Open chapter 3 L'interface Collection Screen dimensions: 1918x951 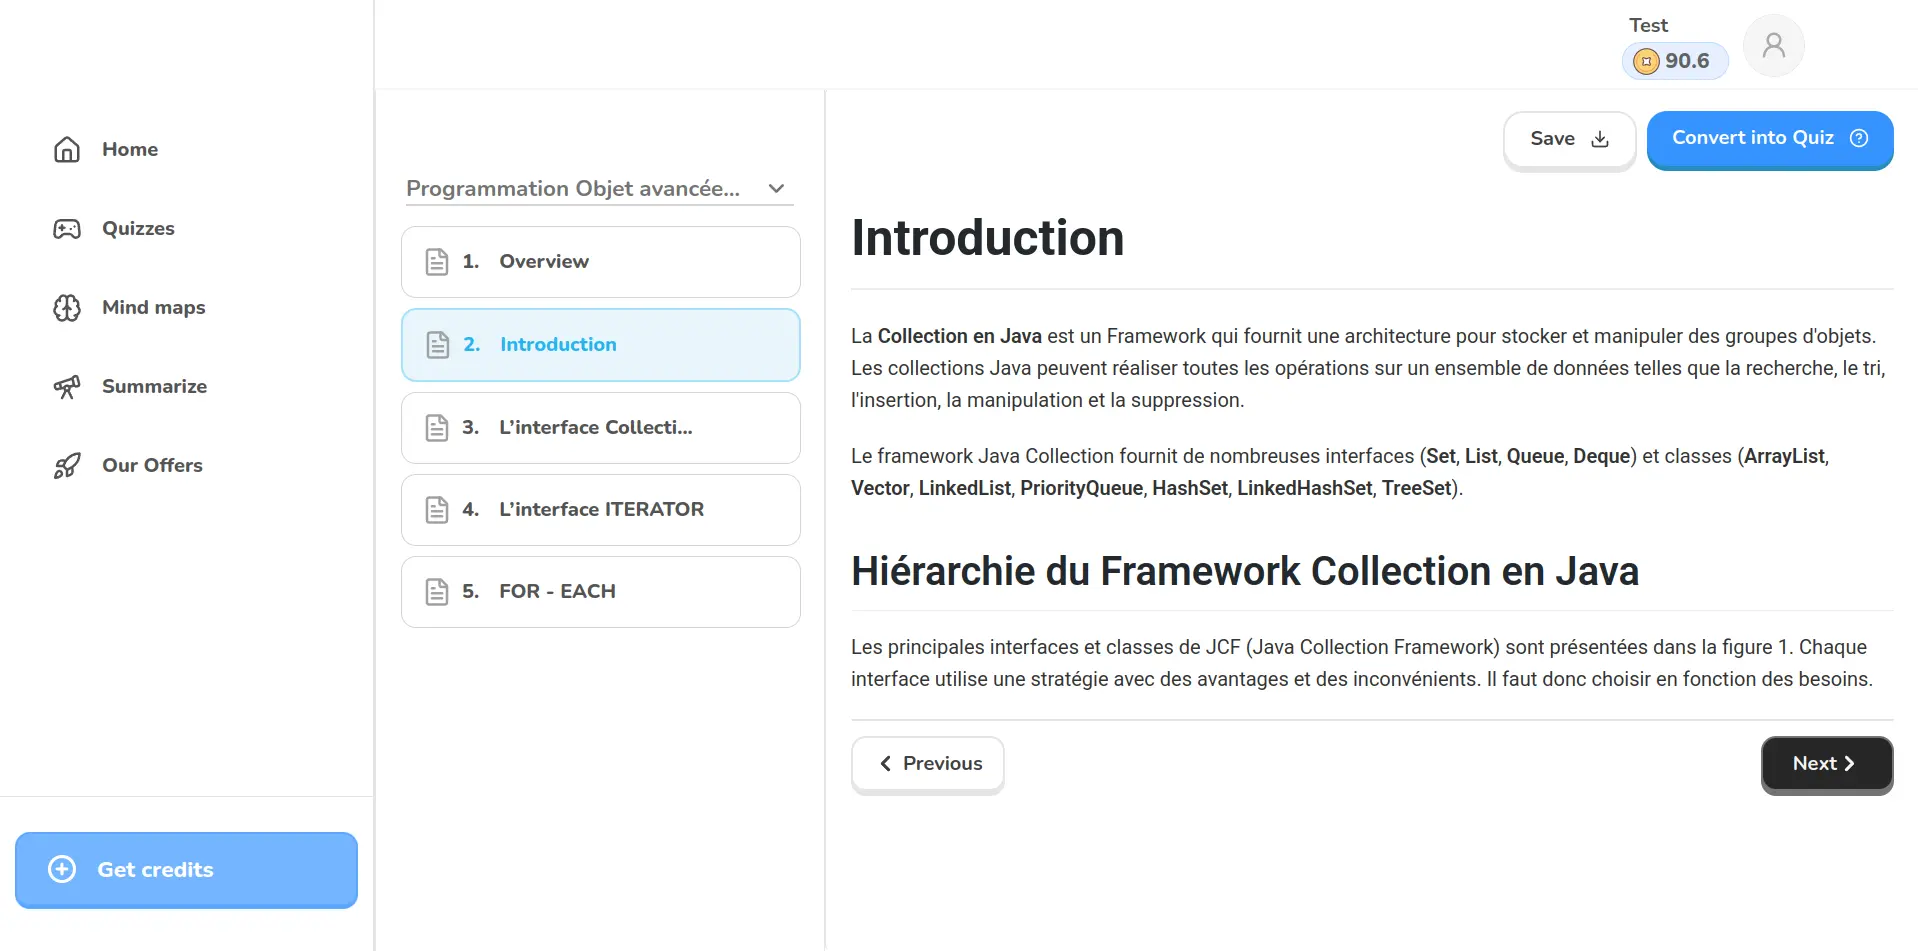[600, 428]
